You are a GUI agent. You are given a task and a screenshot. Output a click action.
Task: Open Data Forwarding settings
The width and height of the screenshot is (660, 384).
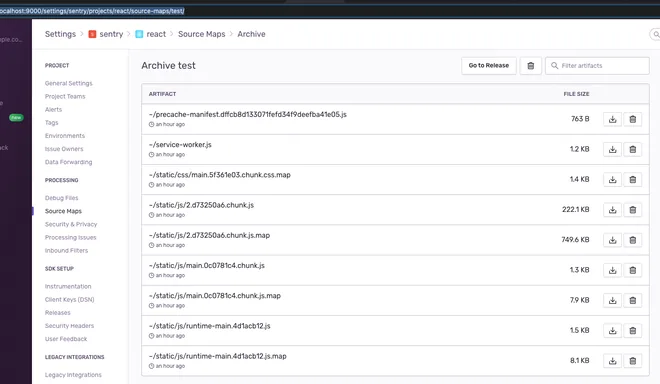(x=69, y=162)
